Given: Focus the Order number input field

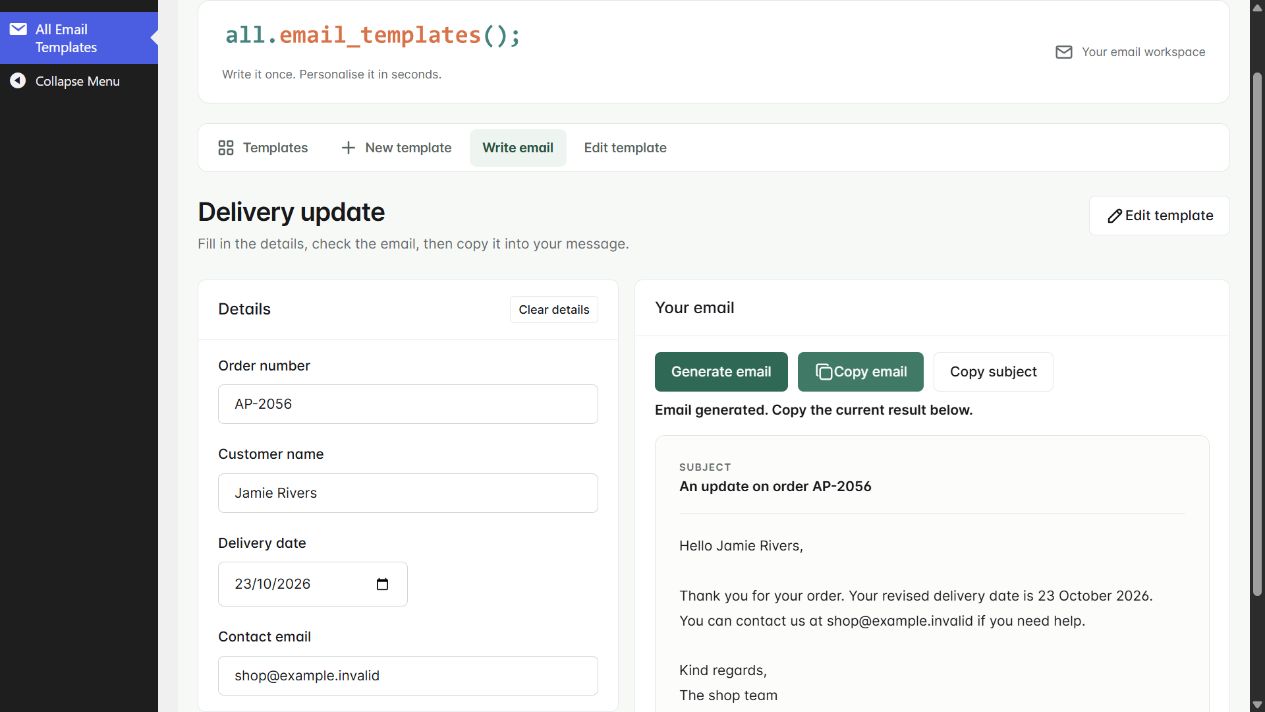Looking at the screenshot, I should (408, 404).
